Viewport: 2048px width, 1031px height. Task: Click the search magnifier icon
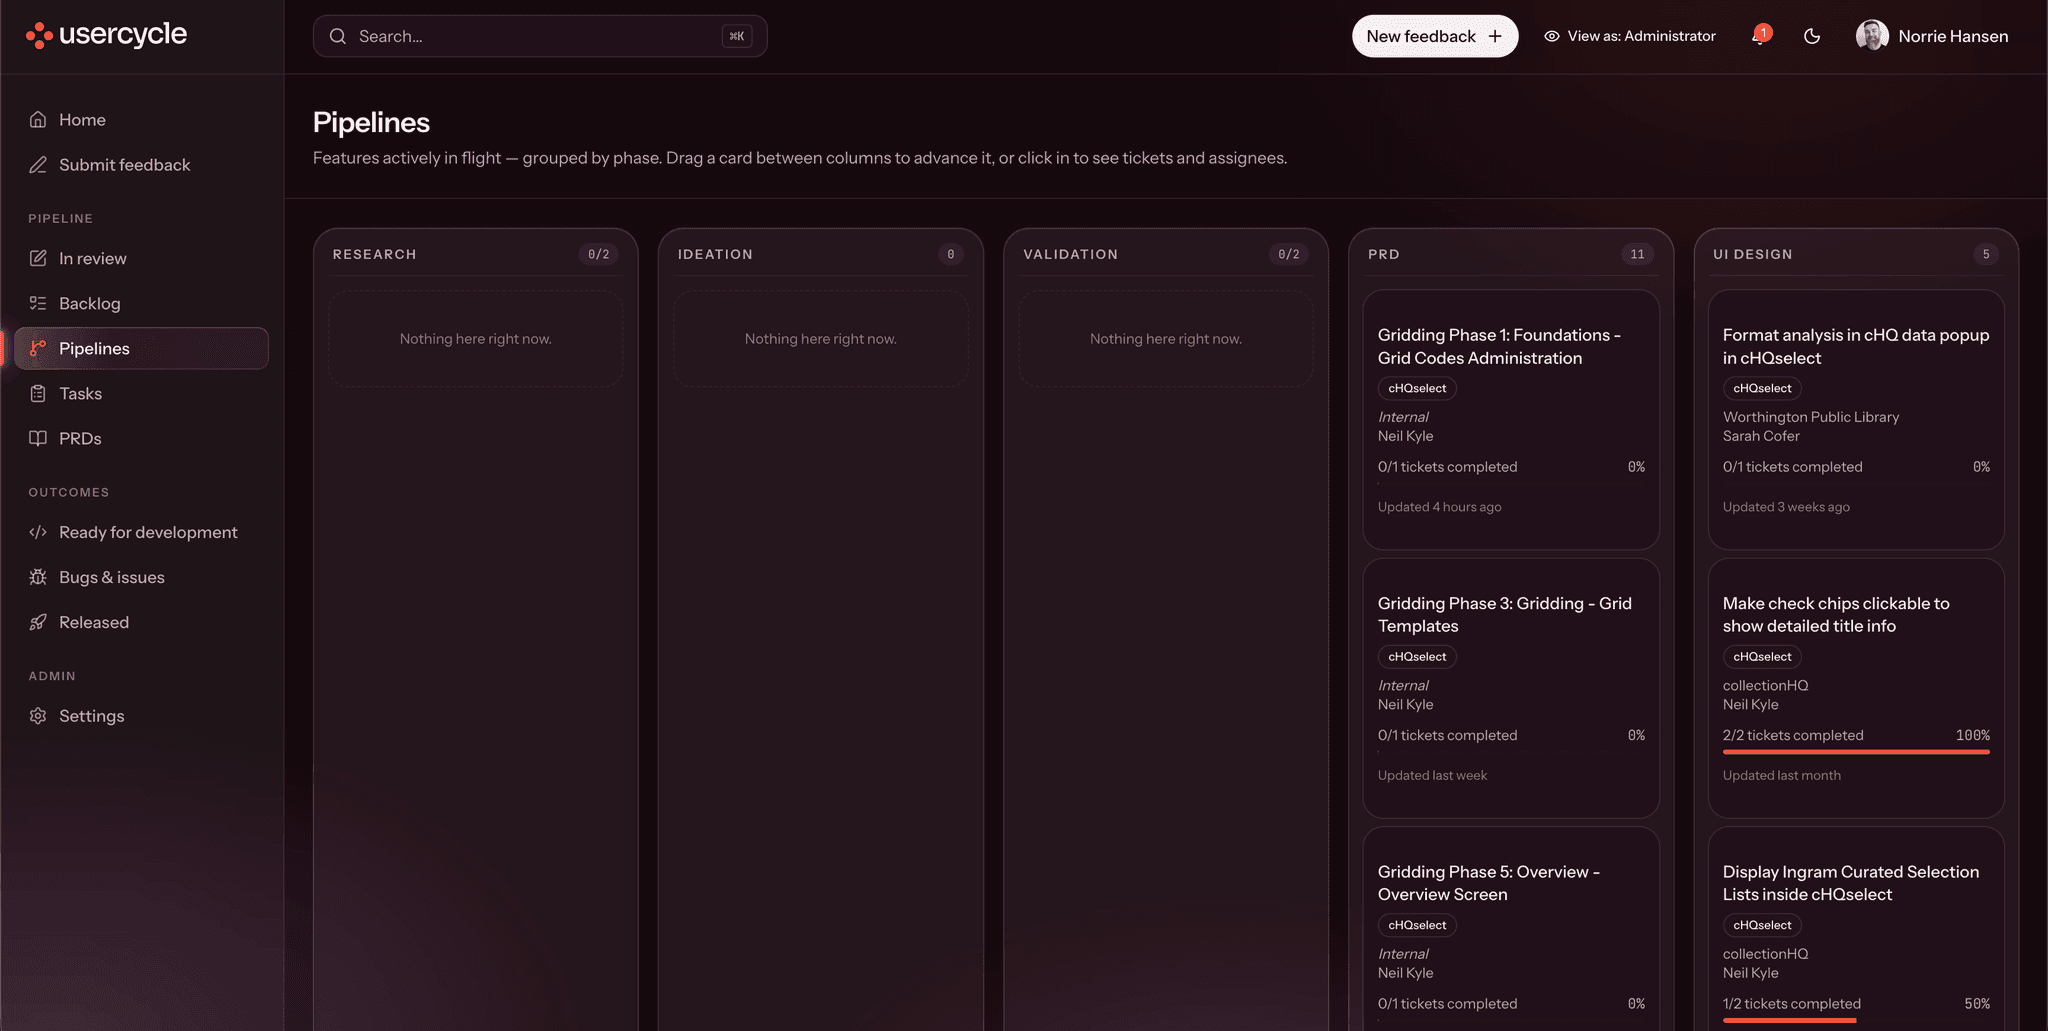[x=338, y=37]
